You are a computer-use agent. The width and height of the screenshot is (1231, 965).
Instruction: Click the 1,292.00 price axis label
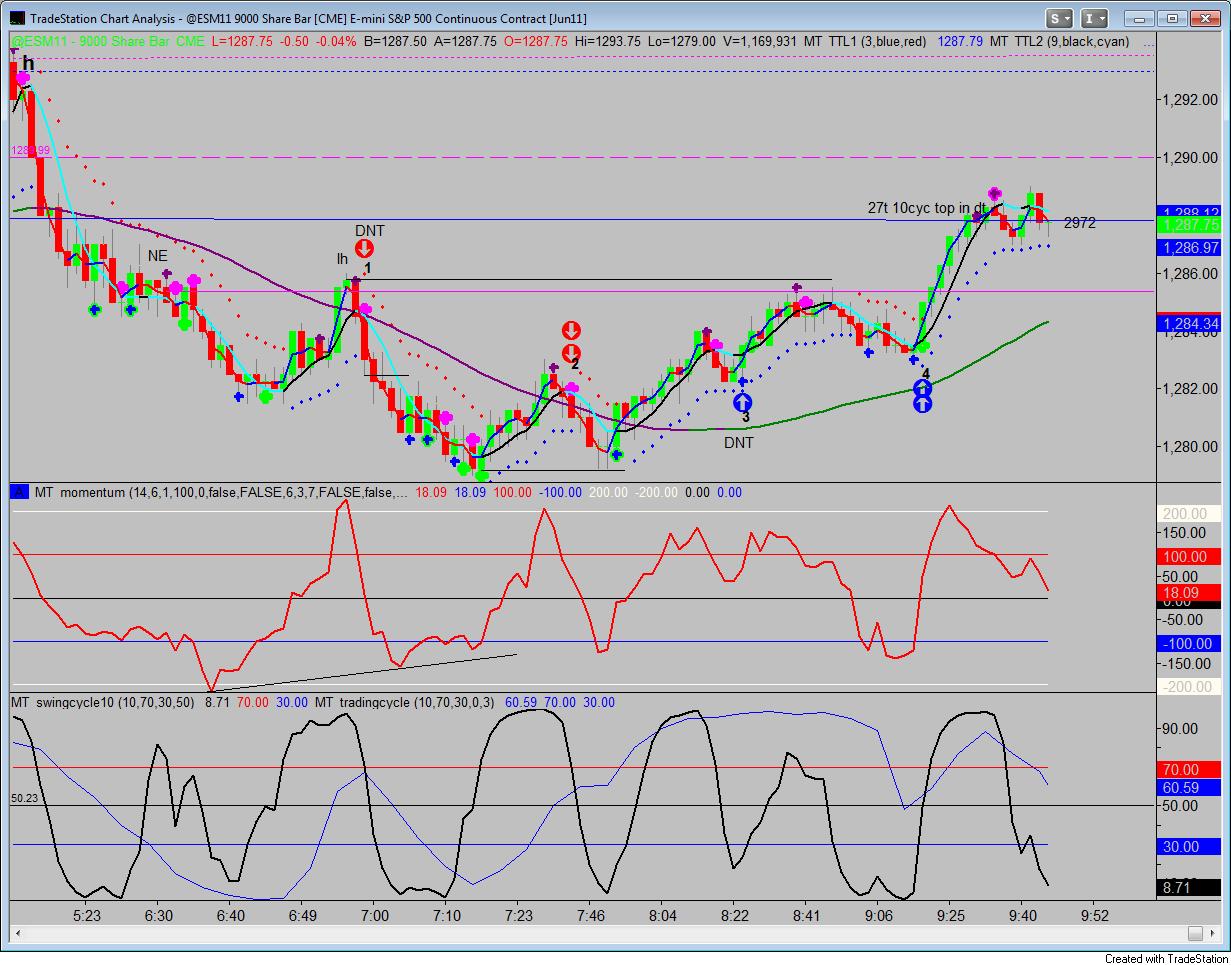pyautogui.click(x=1188, y=99)
